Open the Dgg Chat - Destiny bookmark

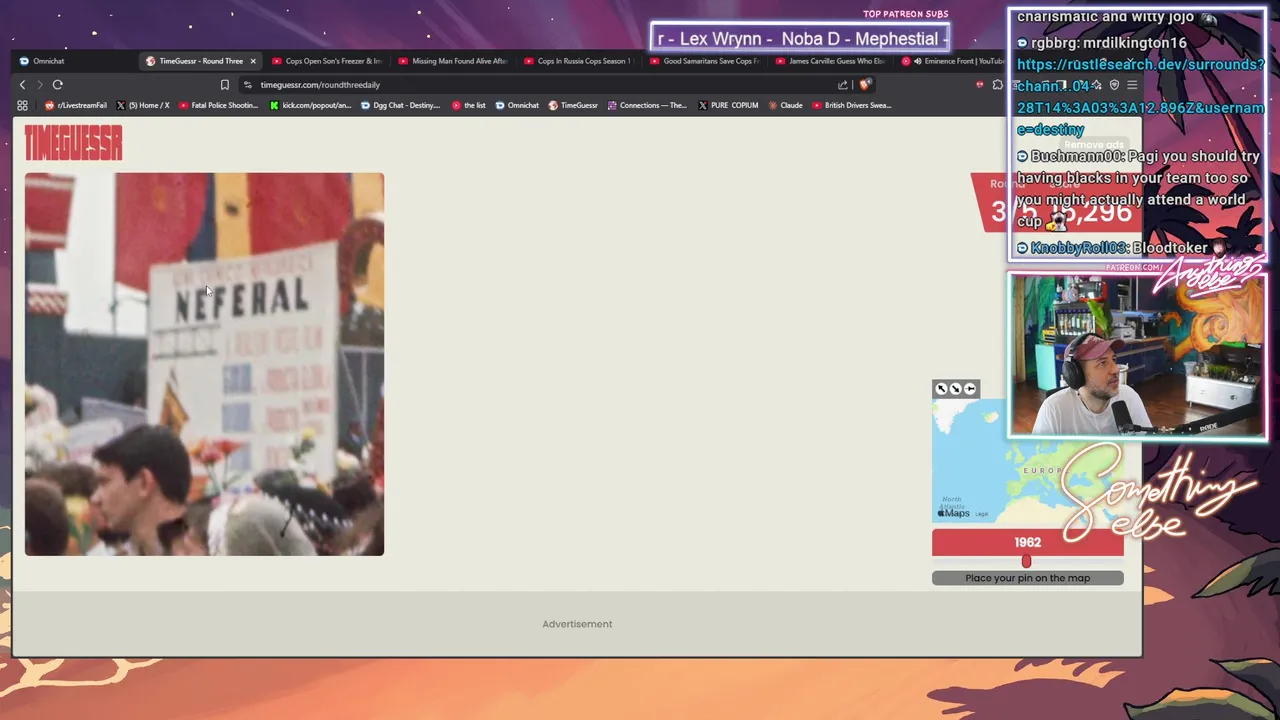click(x=400, y=105)
